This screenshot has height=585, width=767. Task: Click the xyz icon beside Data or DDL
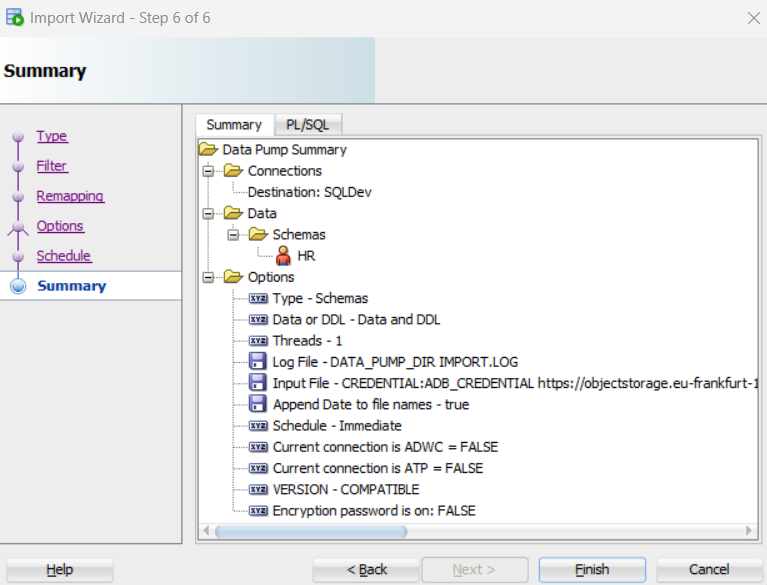pos(258,319)
